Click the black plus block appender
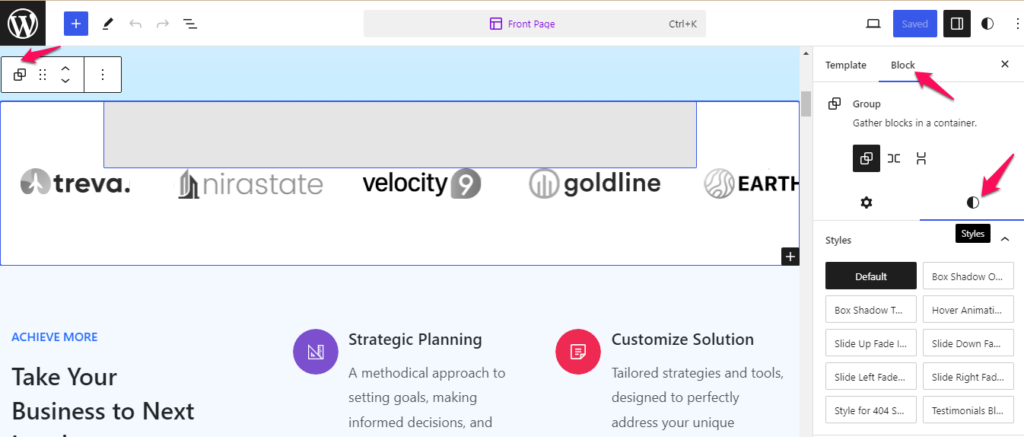Screen dimensions: 1024x437 click(x=790, y=257)
